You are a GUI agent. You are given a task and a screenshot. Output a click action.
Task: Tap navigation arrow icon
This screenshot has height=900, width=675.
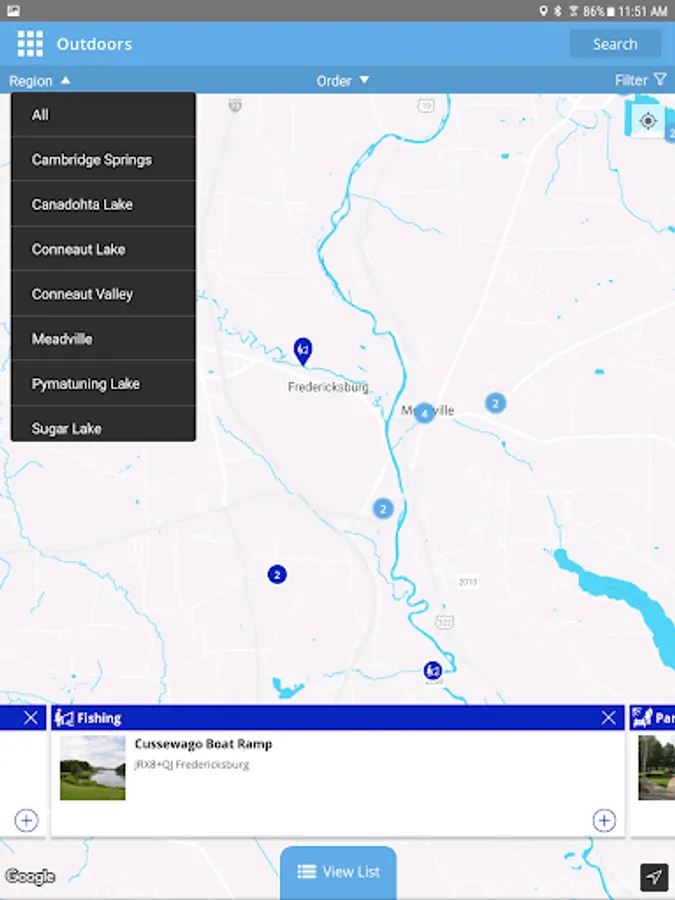point(654,876)
